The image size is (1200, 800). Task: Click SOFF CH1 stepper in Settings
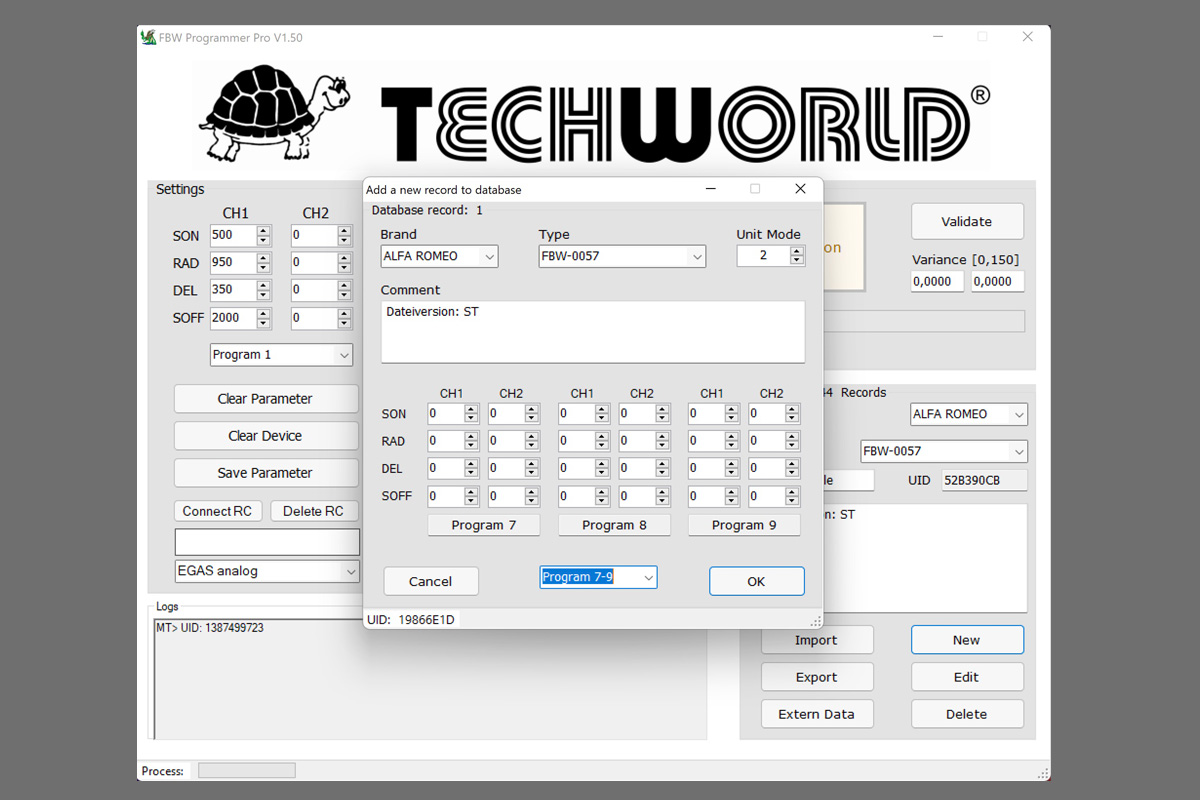[x=263, y=318]
